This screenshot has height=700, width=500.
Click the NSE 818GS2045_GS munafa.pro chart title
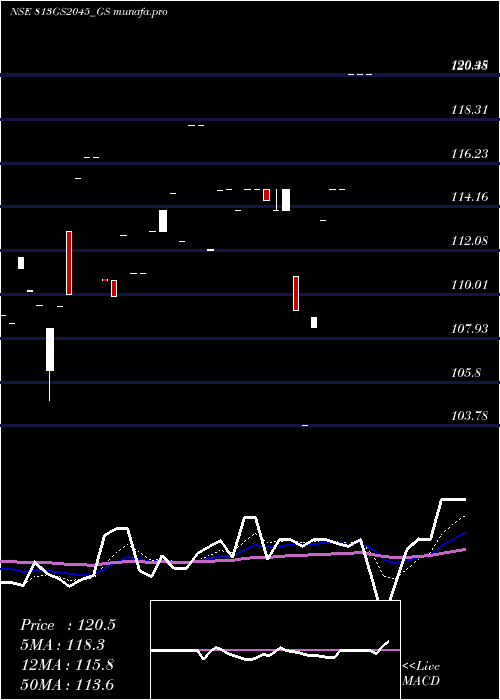(89, 12)
